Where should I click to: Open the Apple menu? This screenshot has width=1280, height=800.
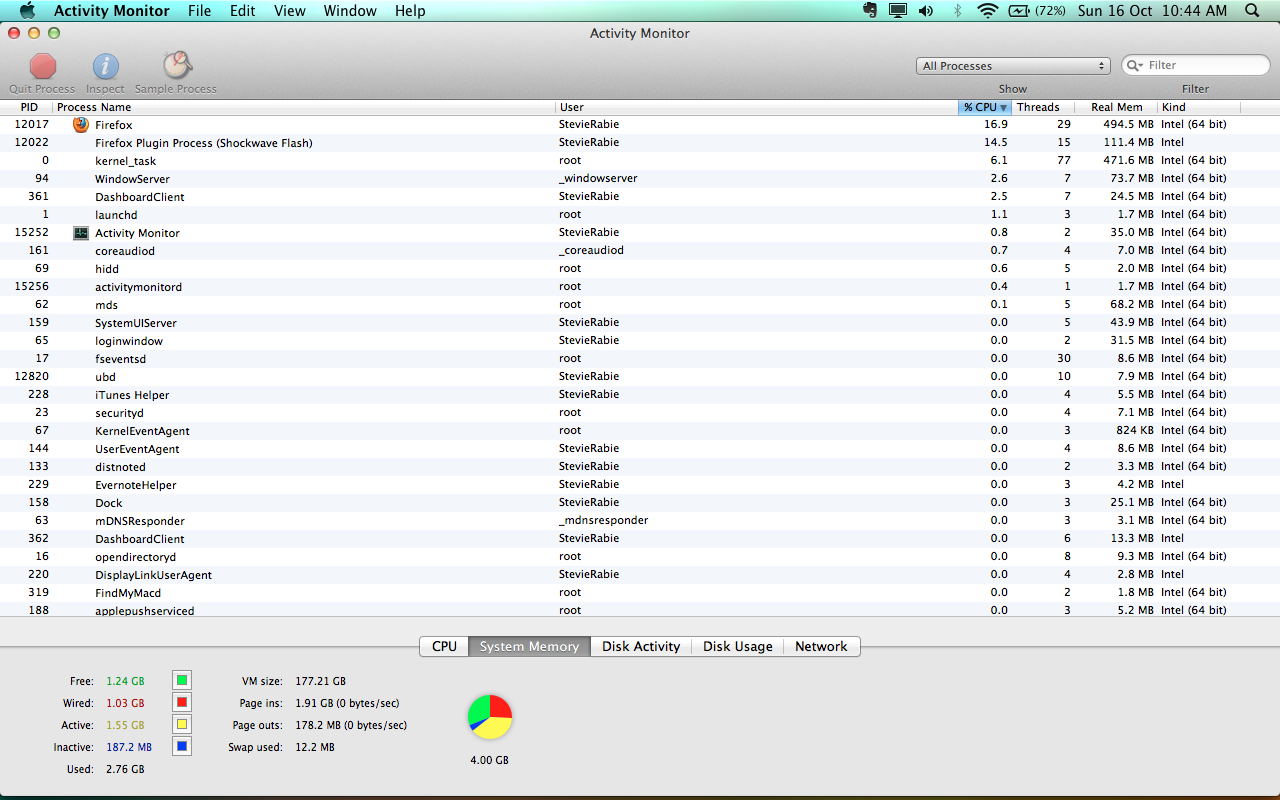pyautogui.click(x=27, y=11)
